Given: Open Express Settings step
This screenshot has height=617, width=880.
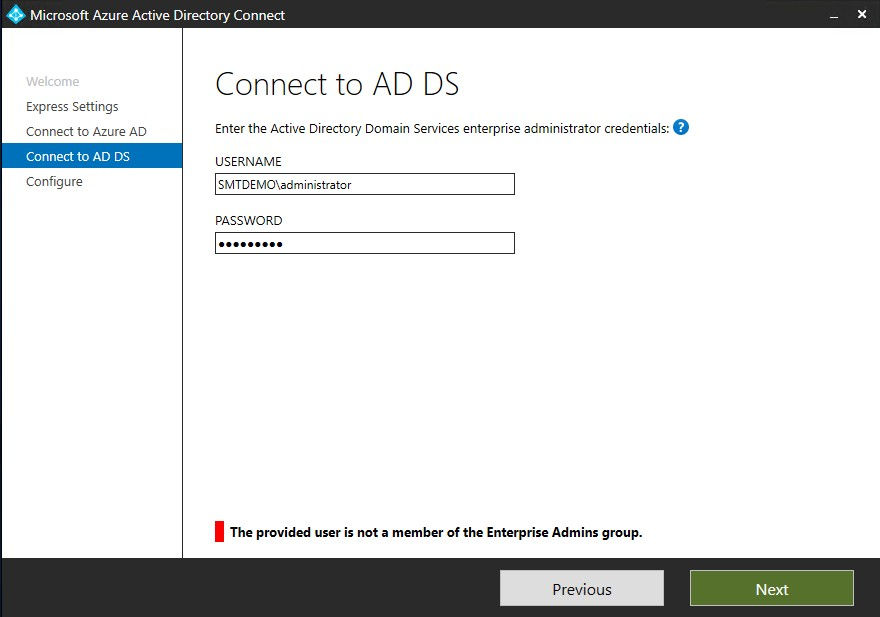Looking at the screenshot, I should [x=72, y=107].
